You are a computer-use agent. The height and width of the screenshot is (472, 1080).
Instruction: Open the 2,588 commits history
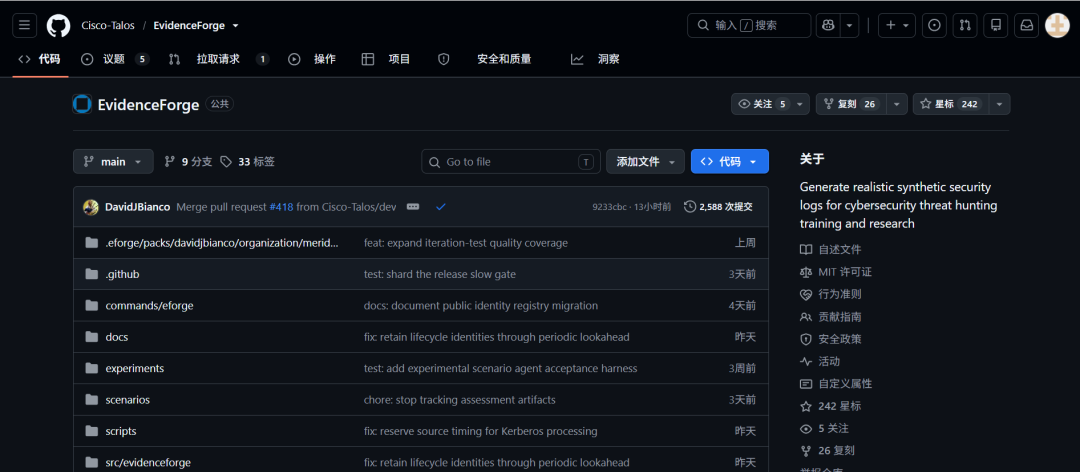(x=718, y=207)
